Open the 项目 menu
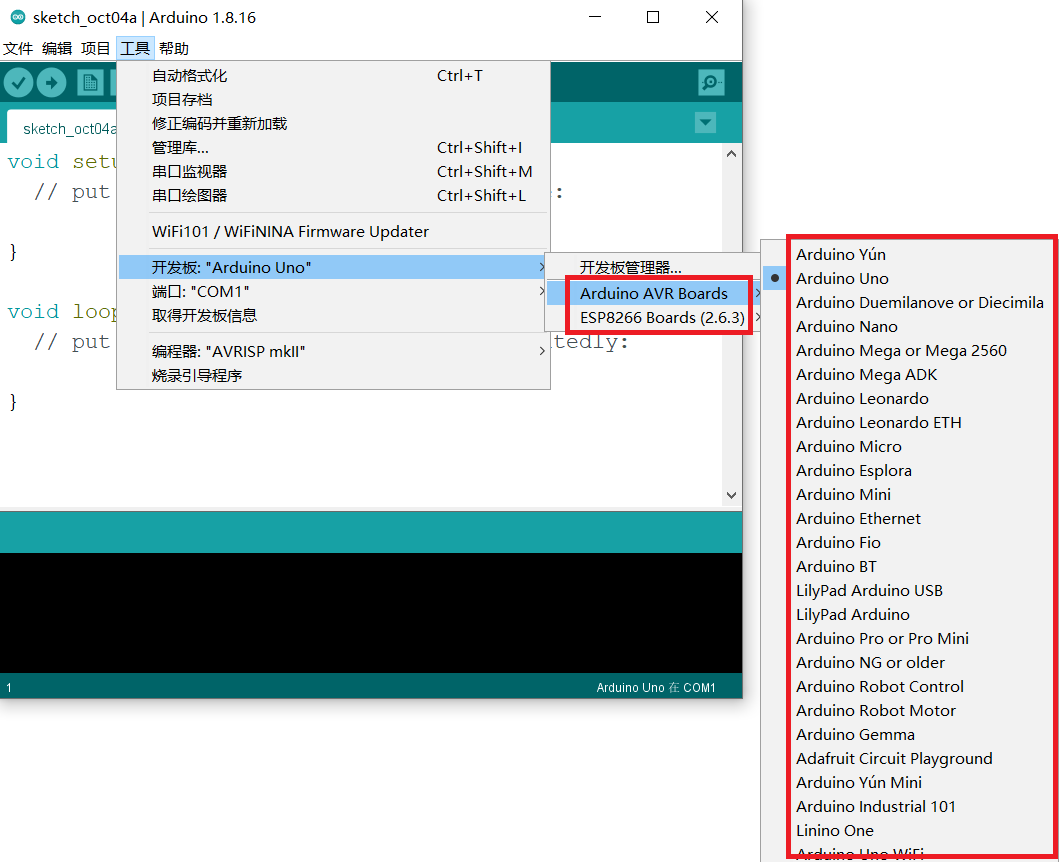This screenshot has width=1063, height=862. click(x=96, y=48)
